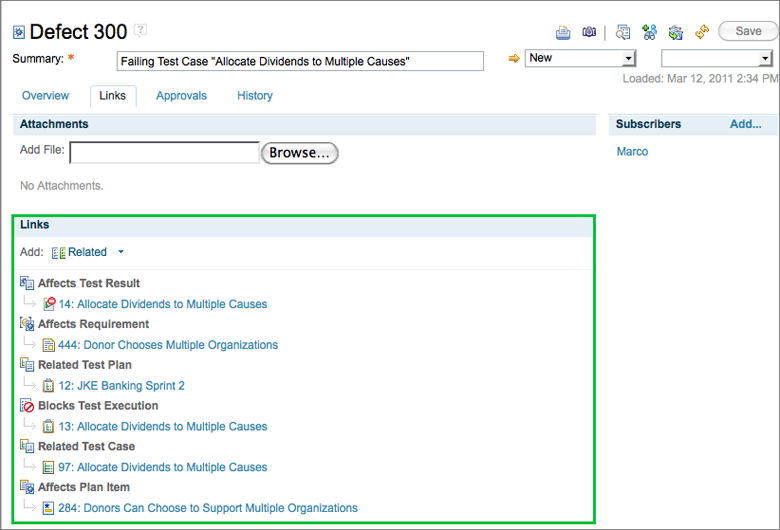Open link 13: Allocate Dividends to Multiple Causes

(x=163, y=426)
